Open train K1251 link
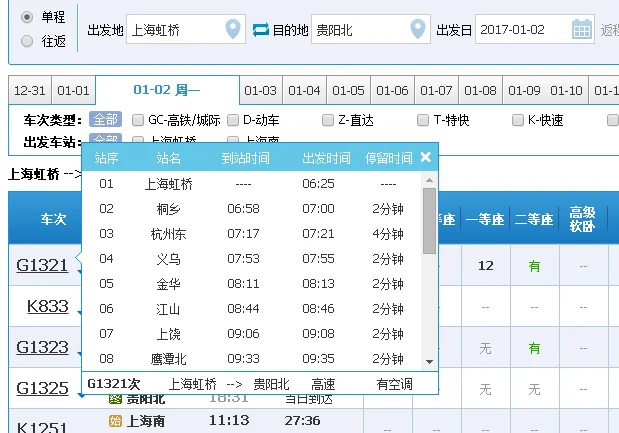Screen dimensions: 619x433 (x=42, y=427)
